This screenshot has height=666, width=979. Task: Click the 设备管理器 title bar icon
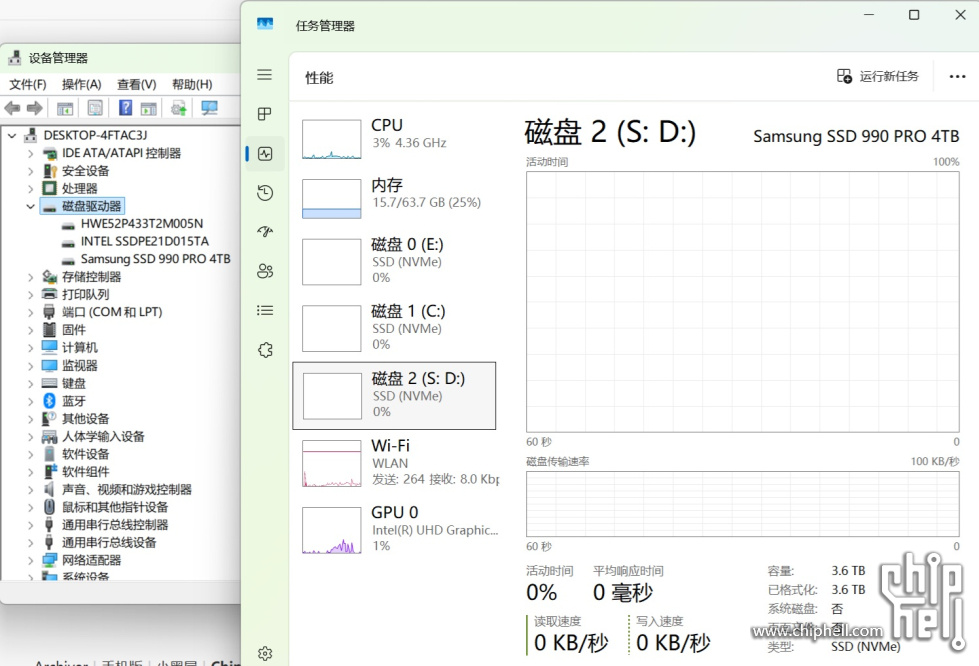pos(15,57)
